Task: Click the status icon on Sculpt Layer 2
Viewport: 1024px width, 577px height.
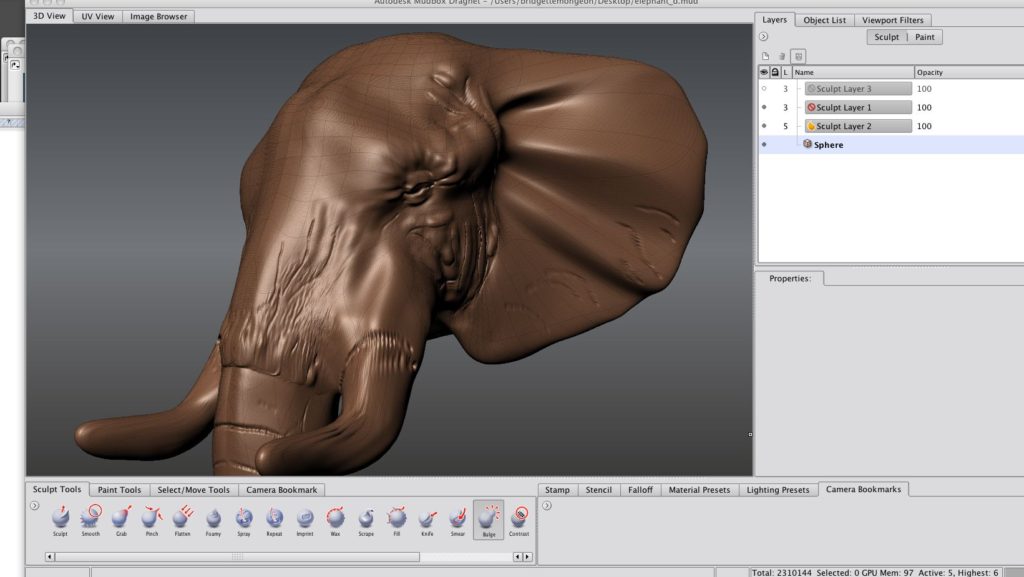Action: pos(811,126)
